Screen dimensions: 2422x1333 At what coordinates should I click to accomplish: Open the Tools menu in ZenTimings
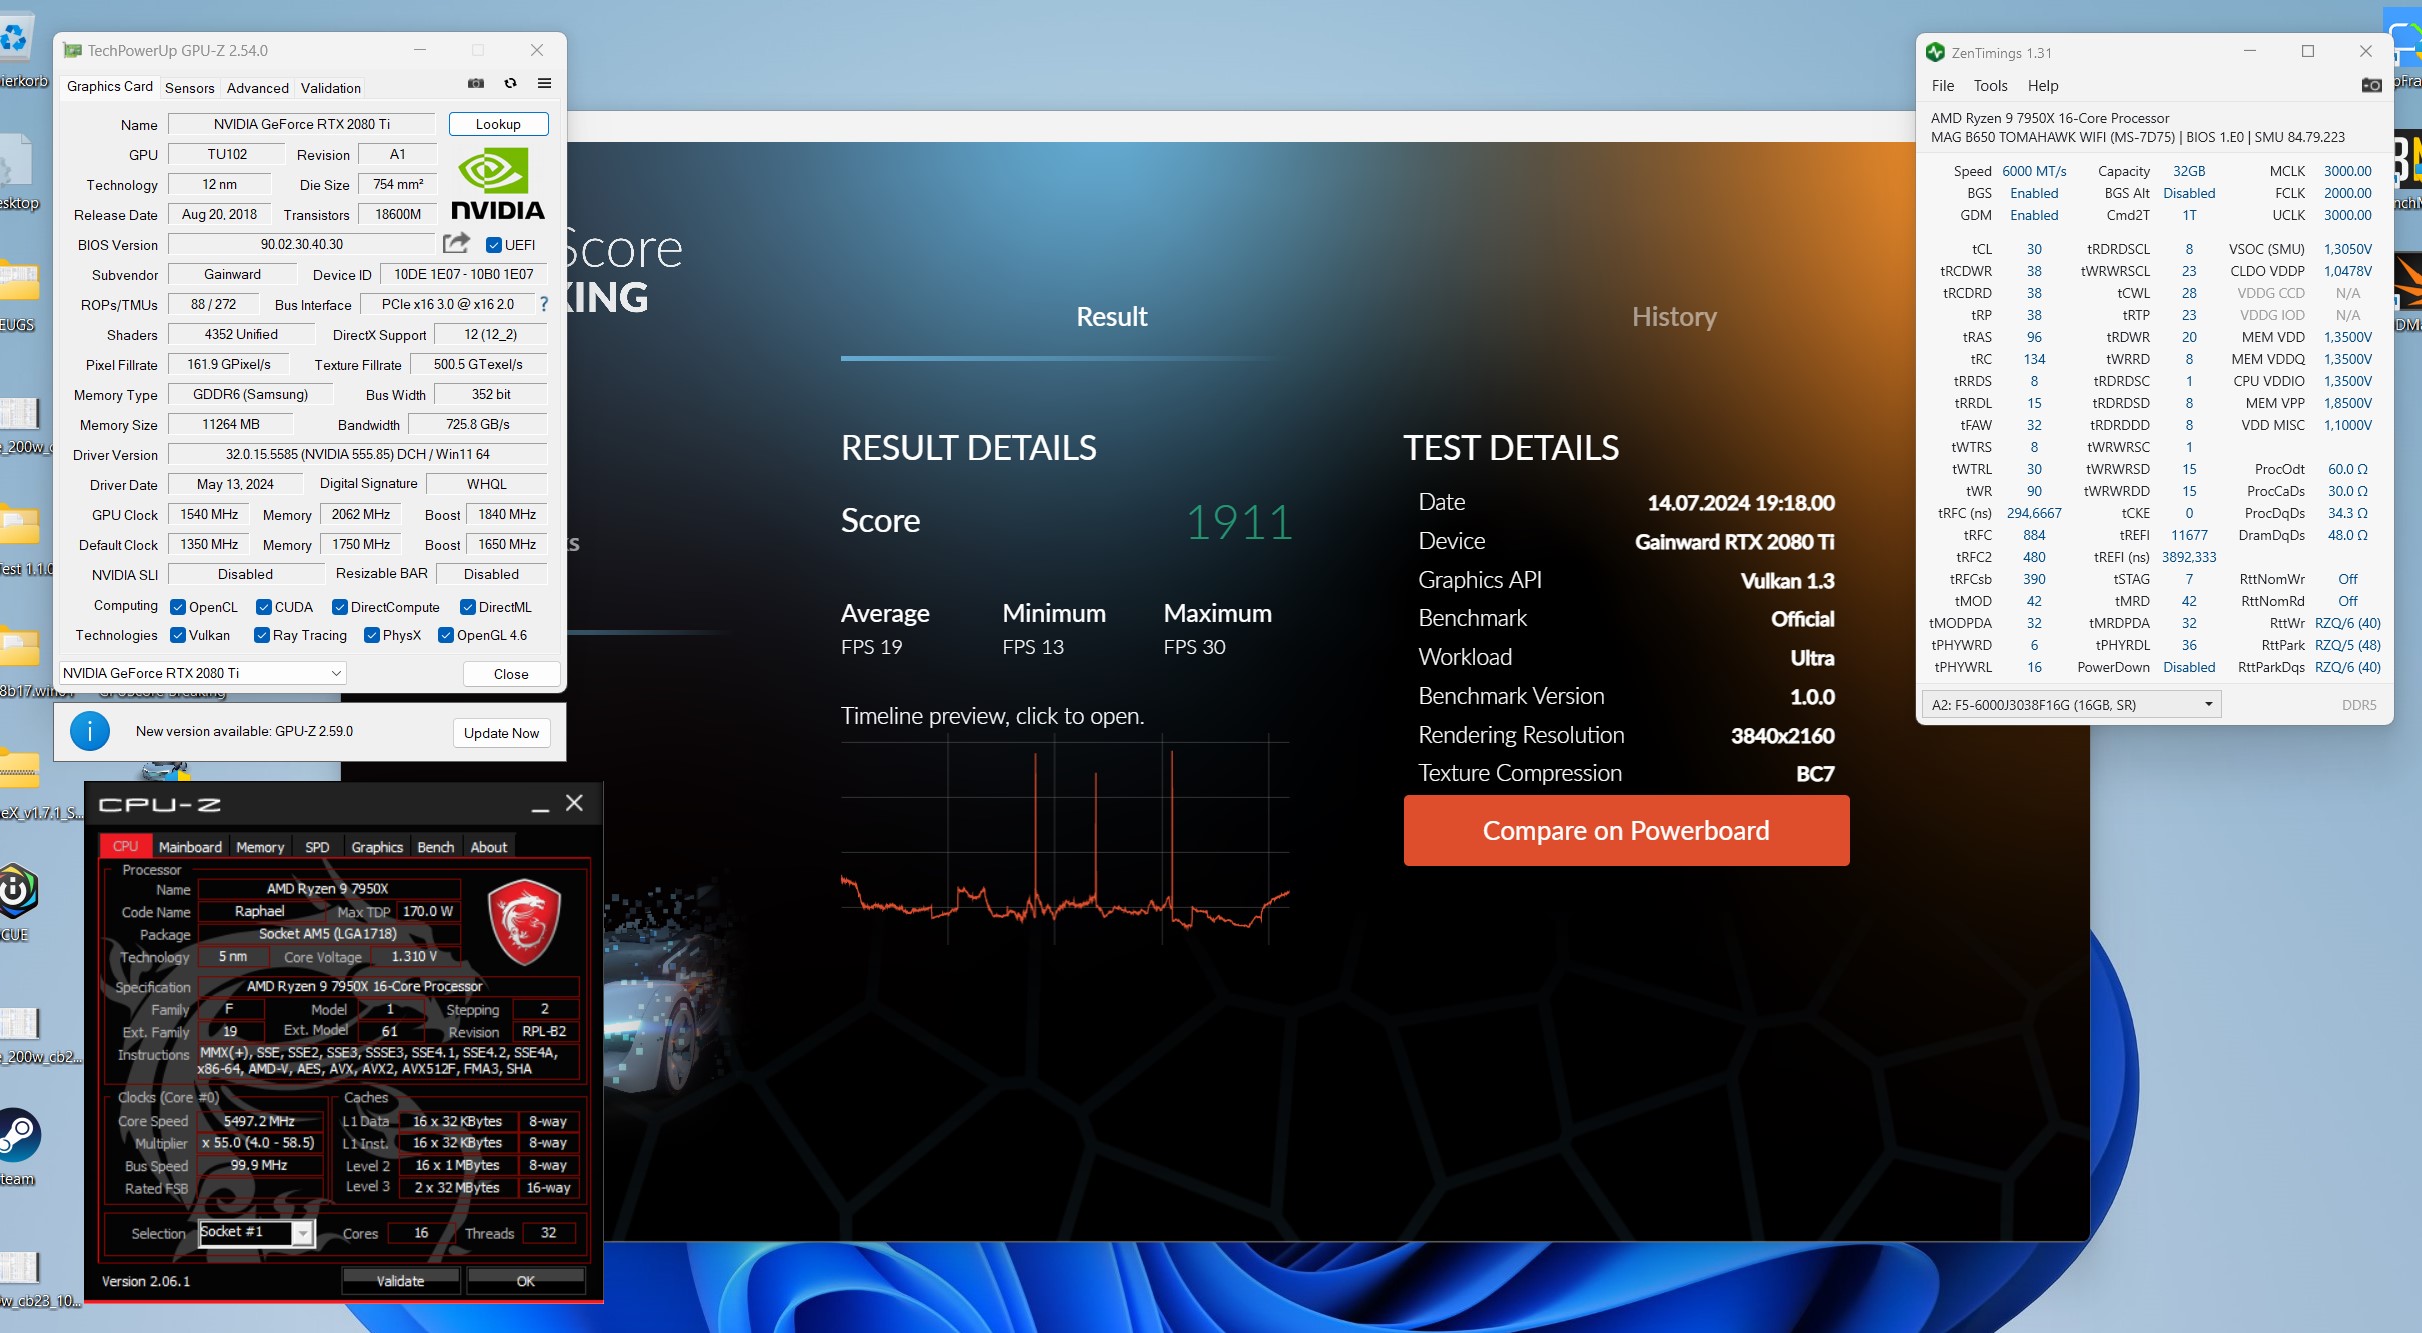pyautogui.click(x=1989, y=86)
